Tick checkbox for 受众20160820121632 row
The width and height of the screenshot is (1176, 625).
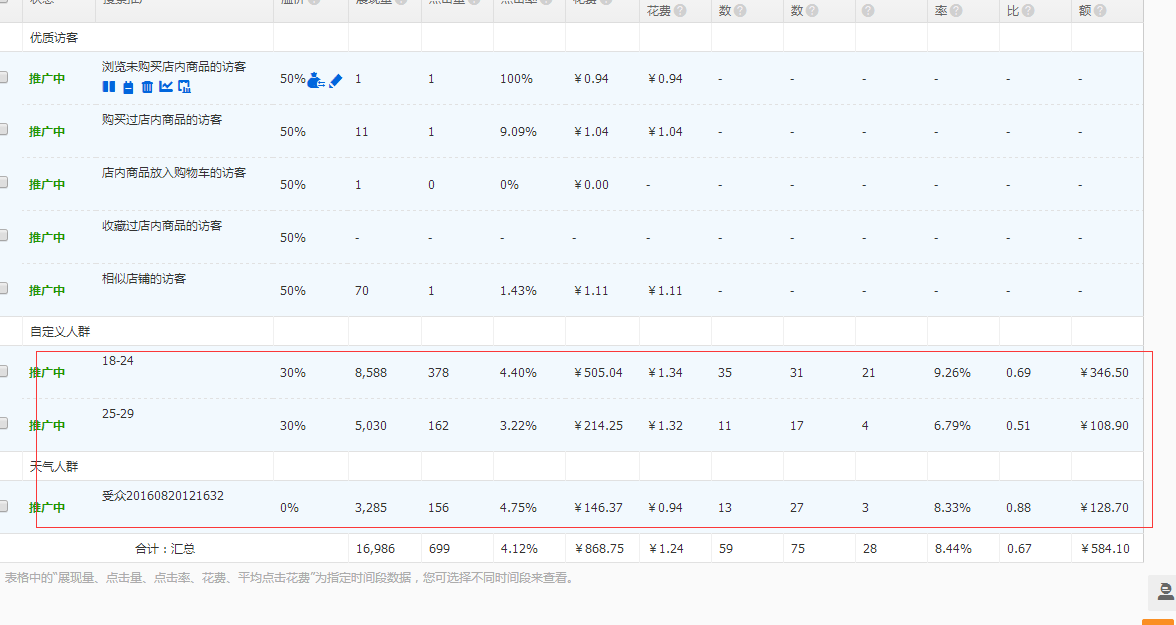coord(3,506)
